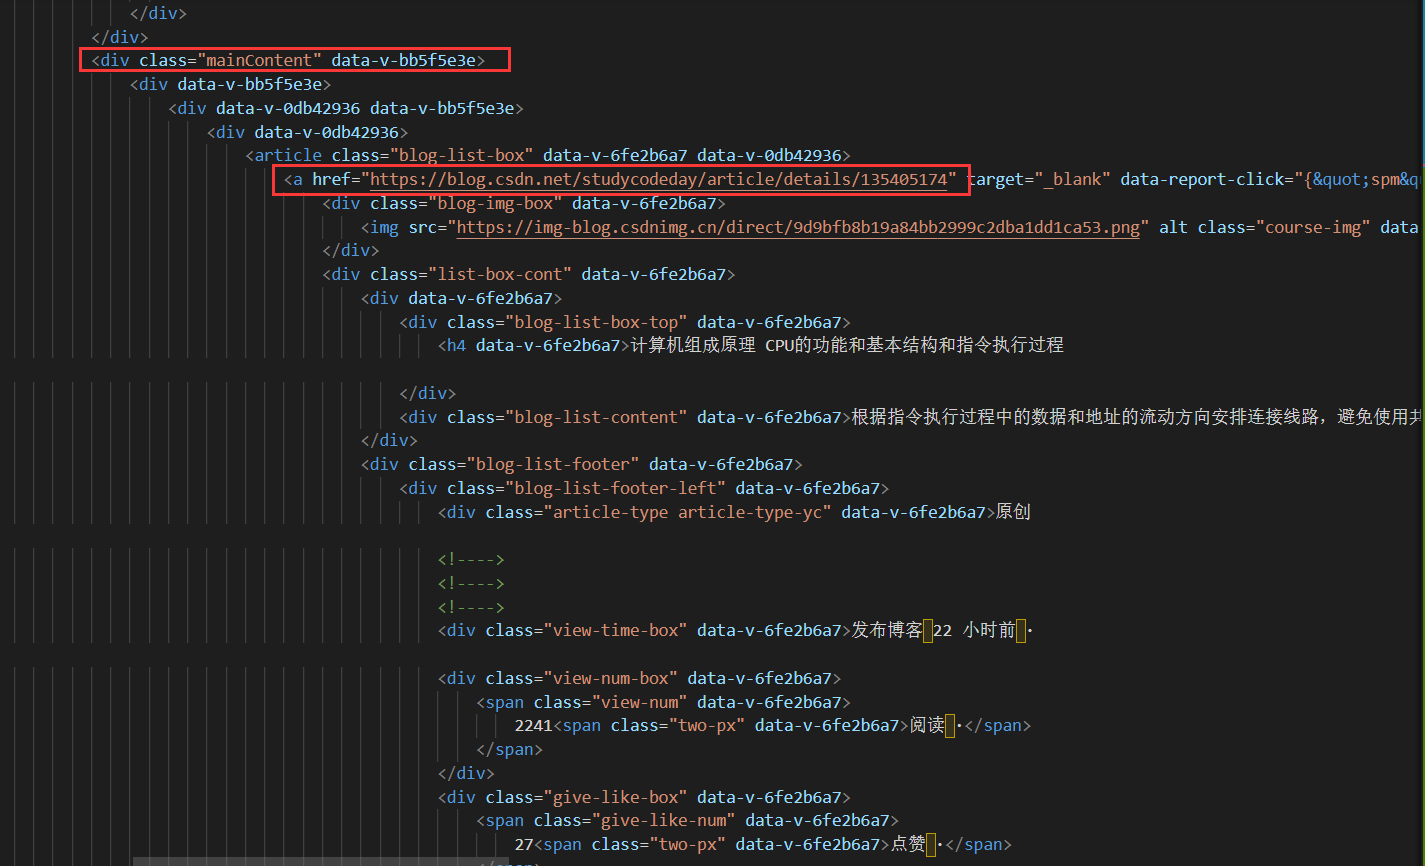The image size is (1425, 866).
Task: Click the text 原创
Action: 1012,512
